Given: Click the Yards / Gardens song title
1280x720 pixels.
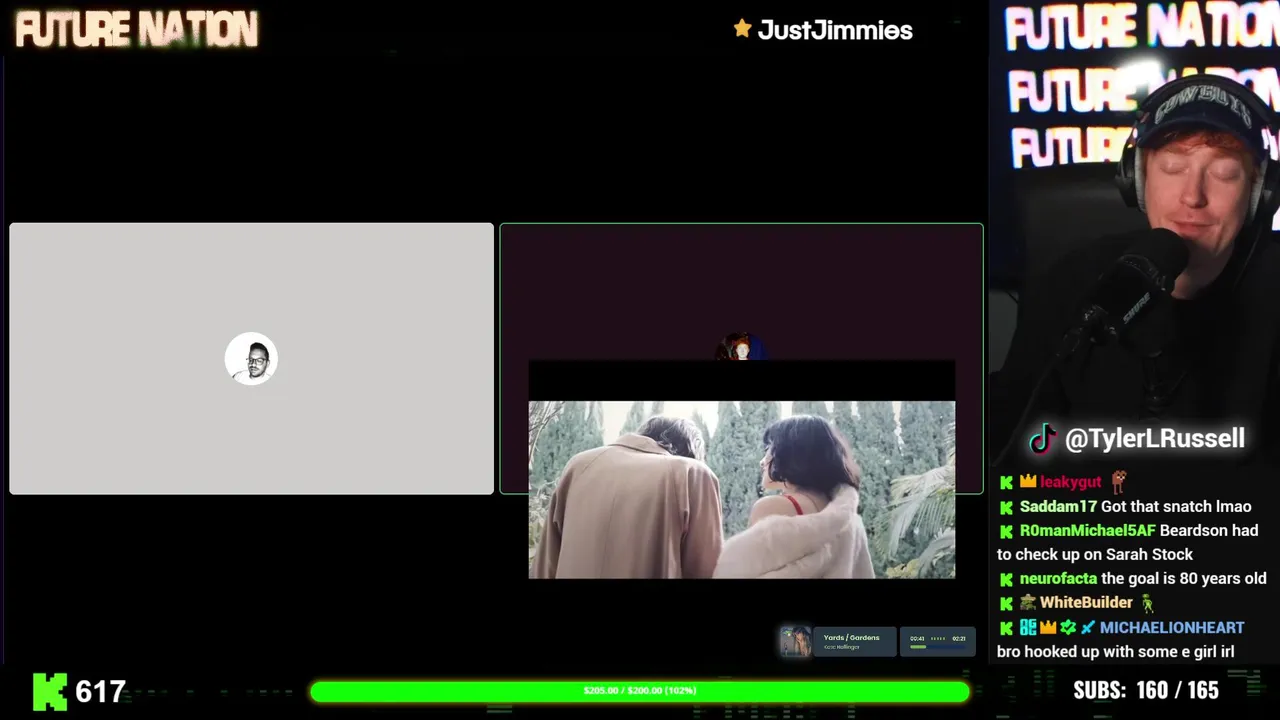Looking at the screenshot, I should tap(851, 637).
